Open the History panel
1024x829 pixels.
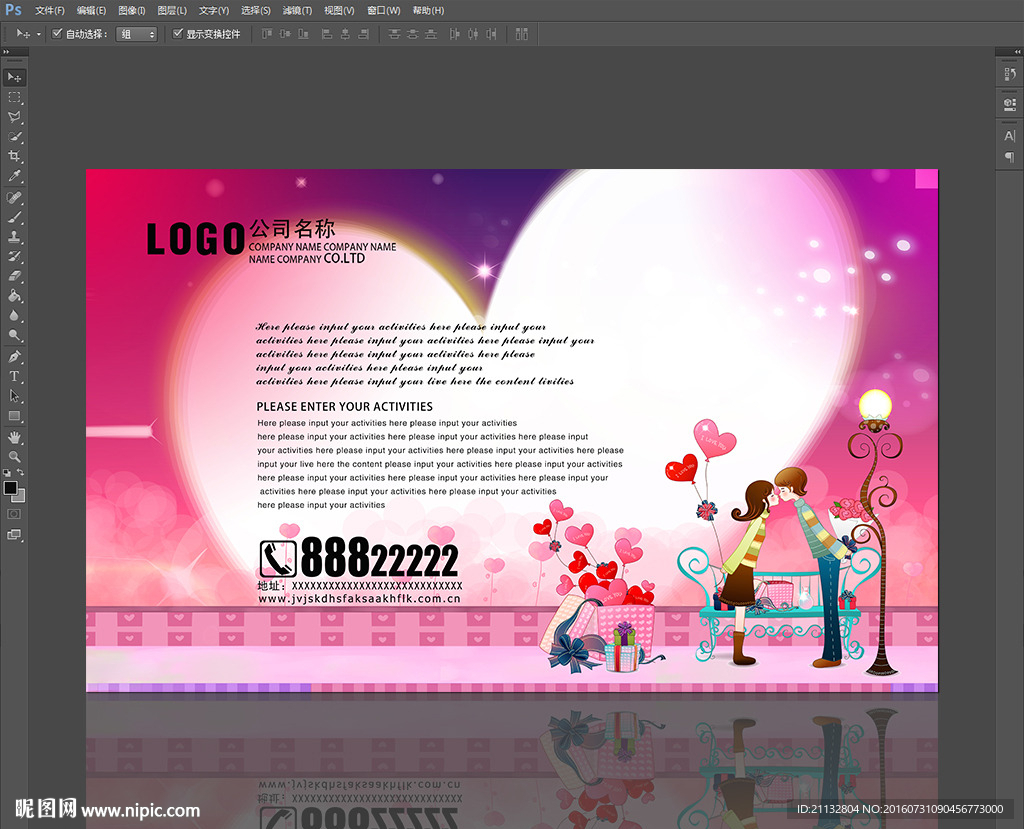1010,74
